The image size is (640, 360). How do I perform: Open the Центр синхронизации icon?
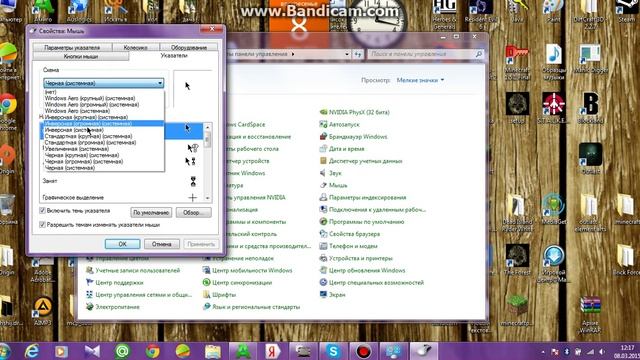207,282
